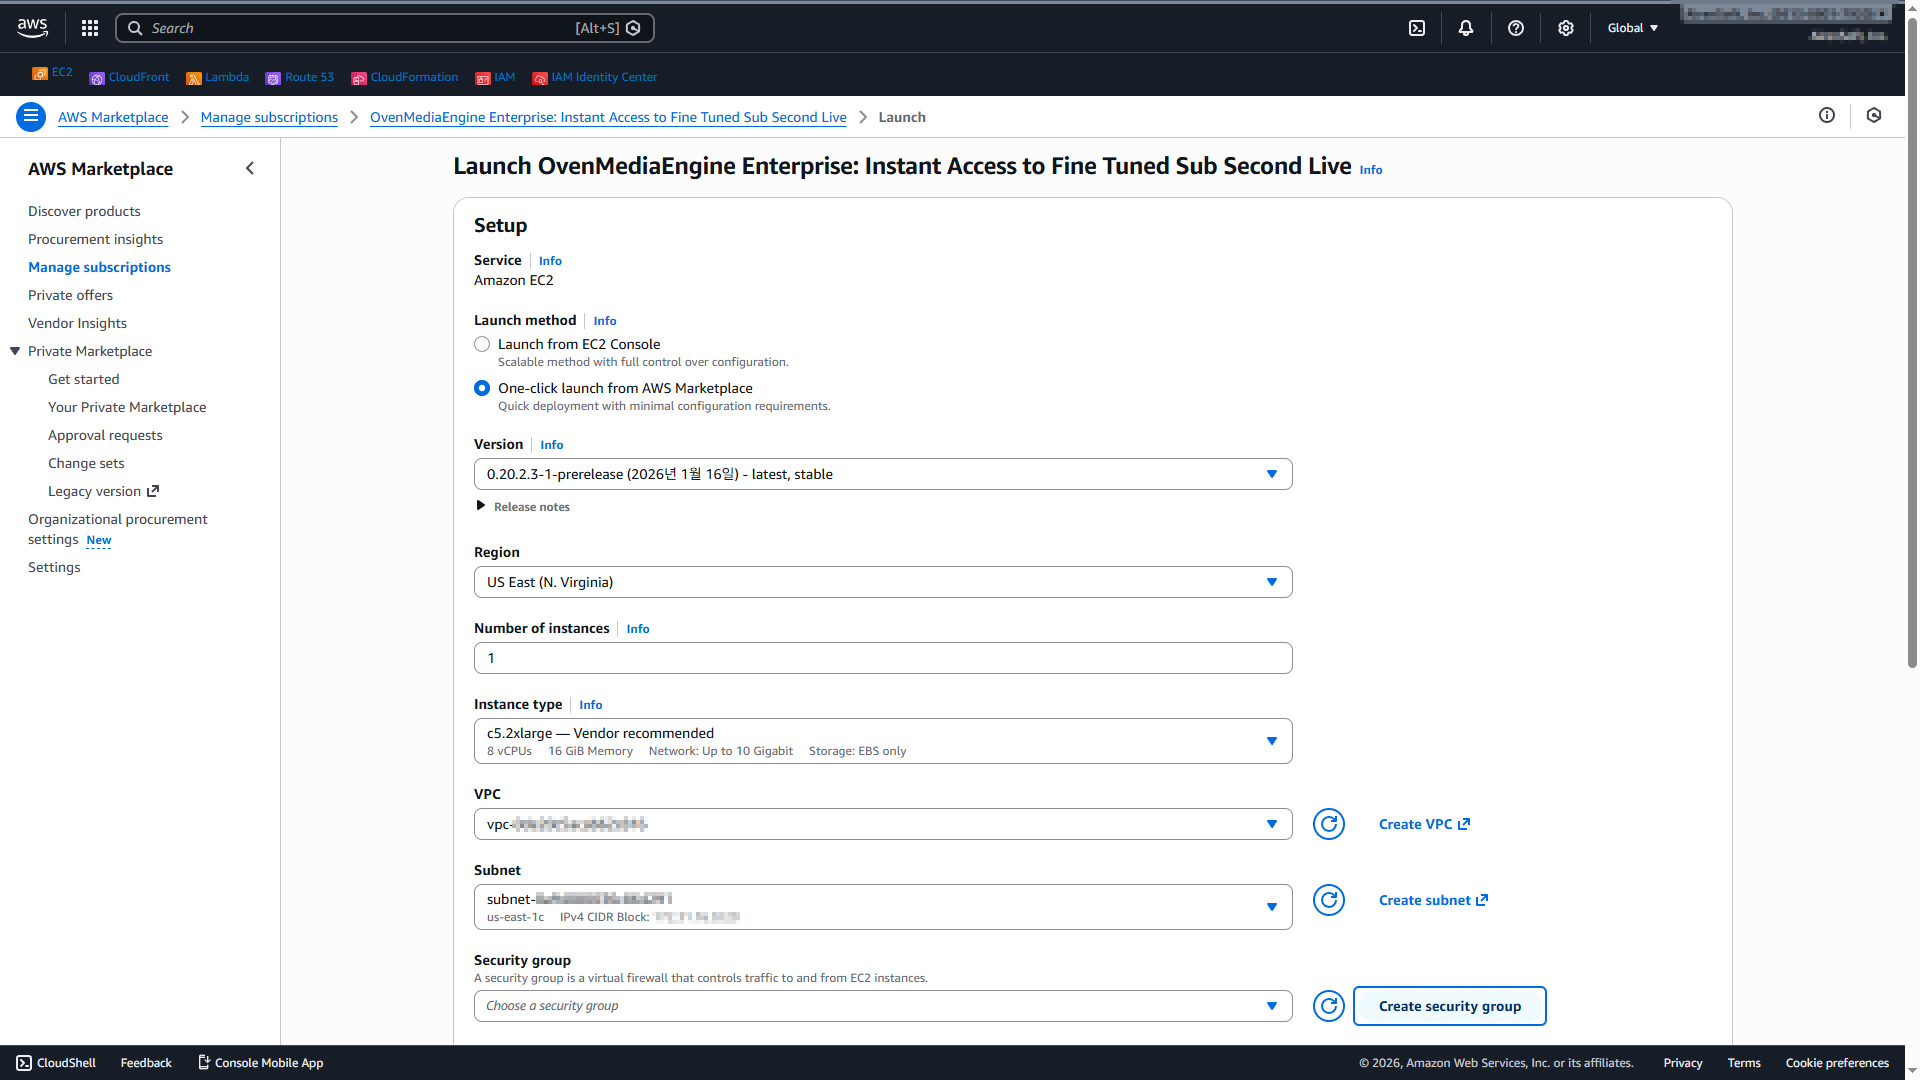The height and width of the screenshot is (1080, 1920).
Task: Refresh the VPC list
Action: click(x=1328, y=824)
